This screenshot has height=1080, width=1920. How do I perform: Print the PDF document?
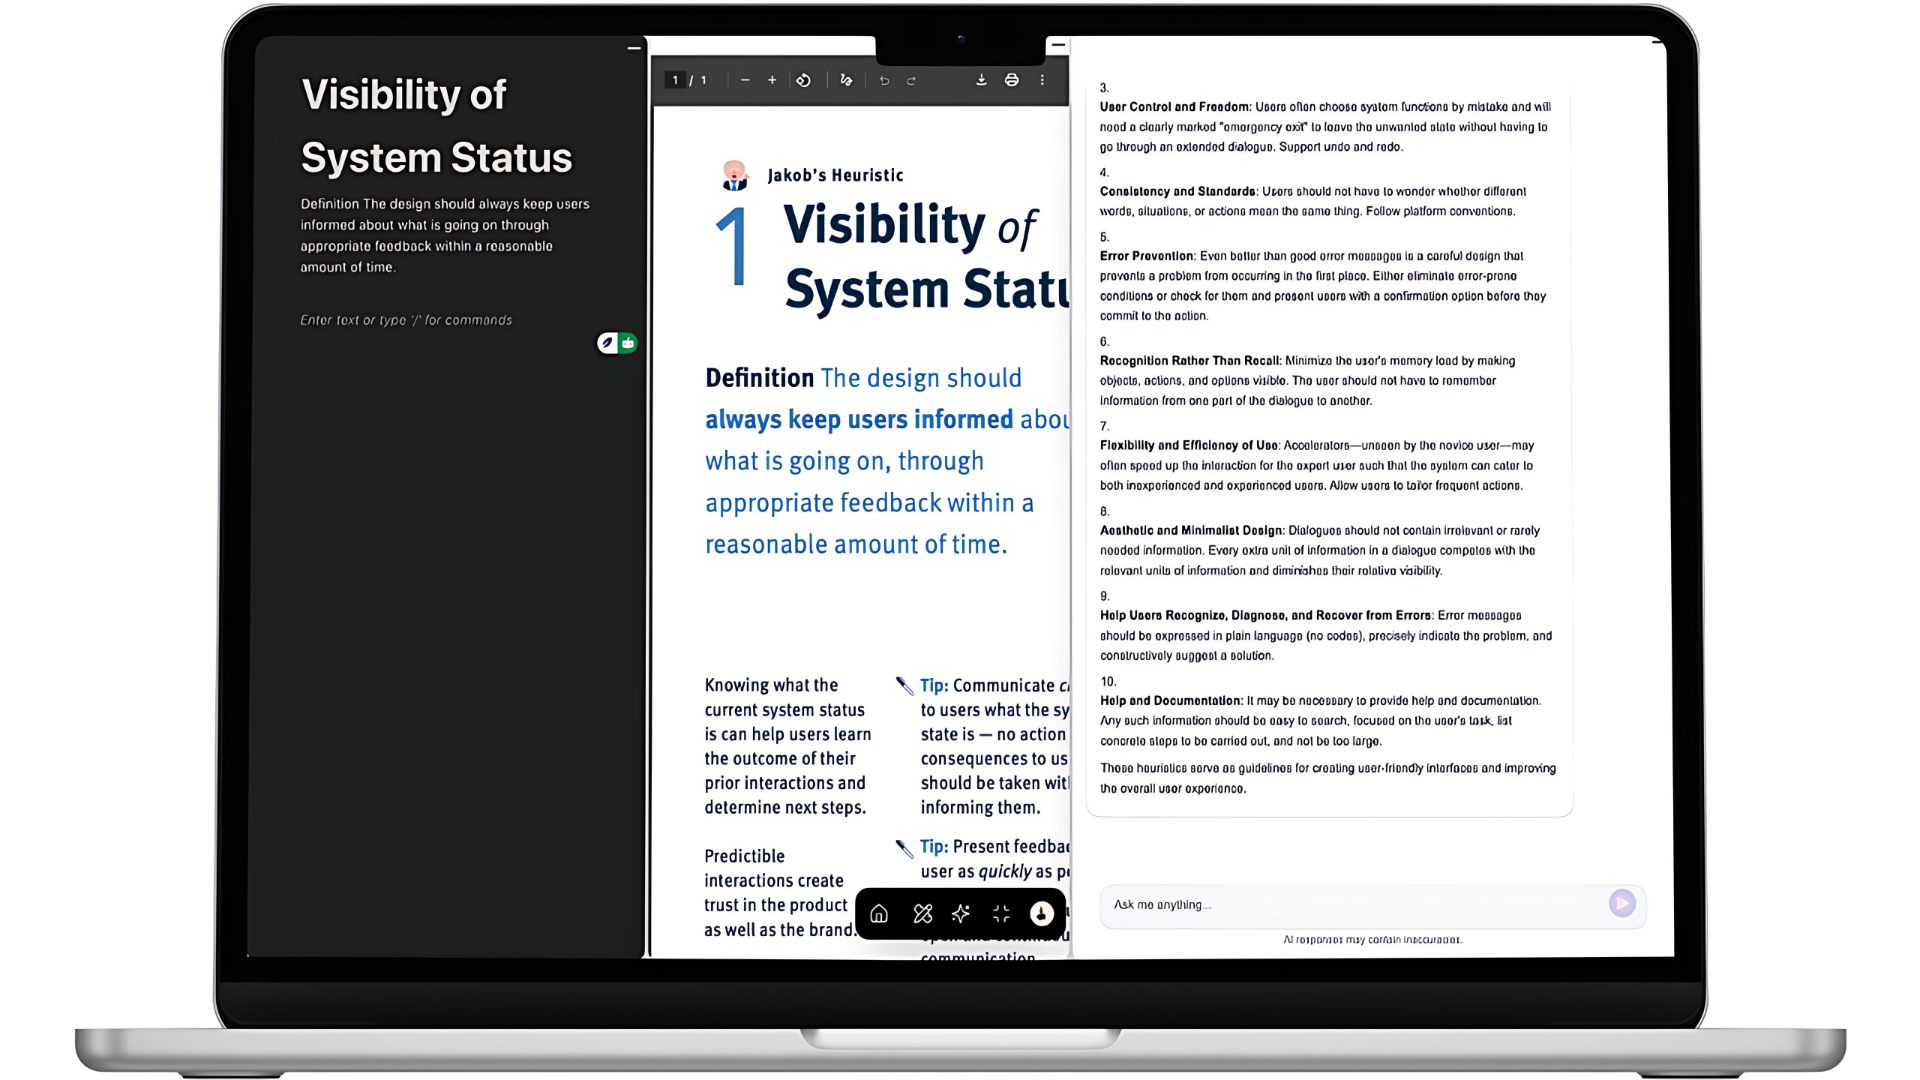pyautogui.click(x=1012, y=80)
